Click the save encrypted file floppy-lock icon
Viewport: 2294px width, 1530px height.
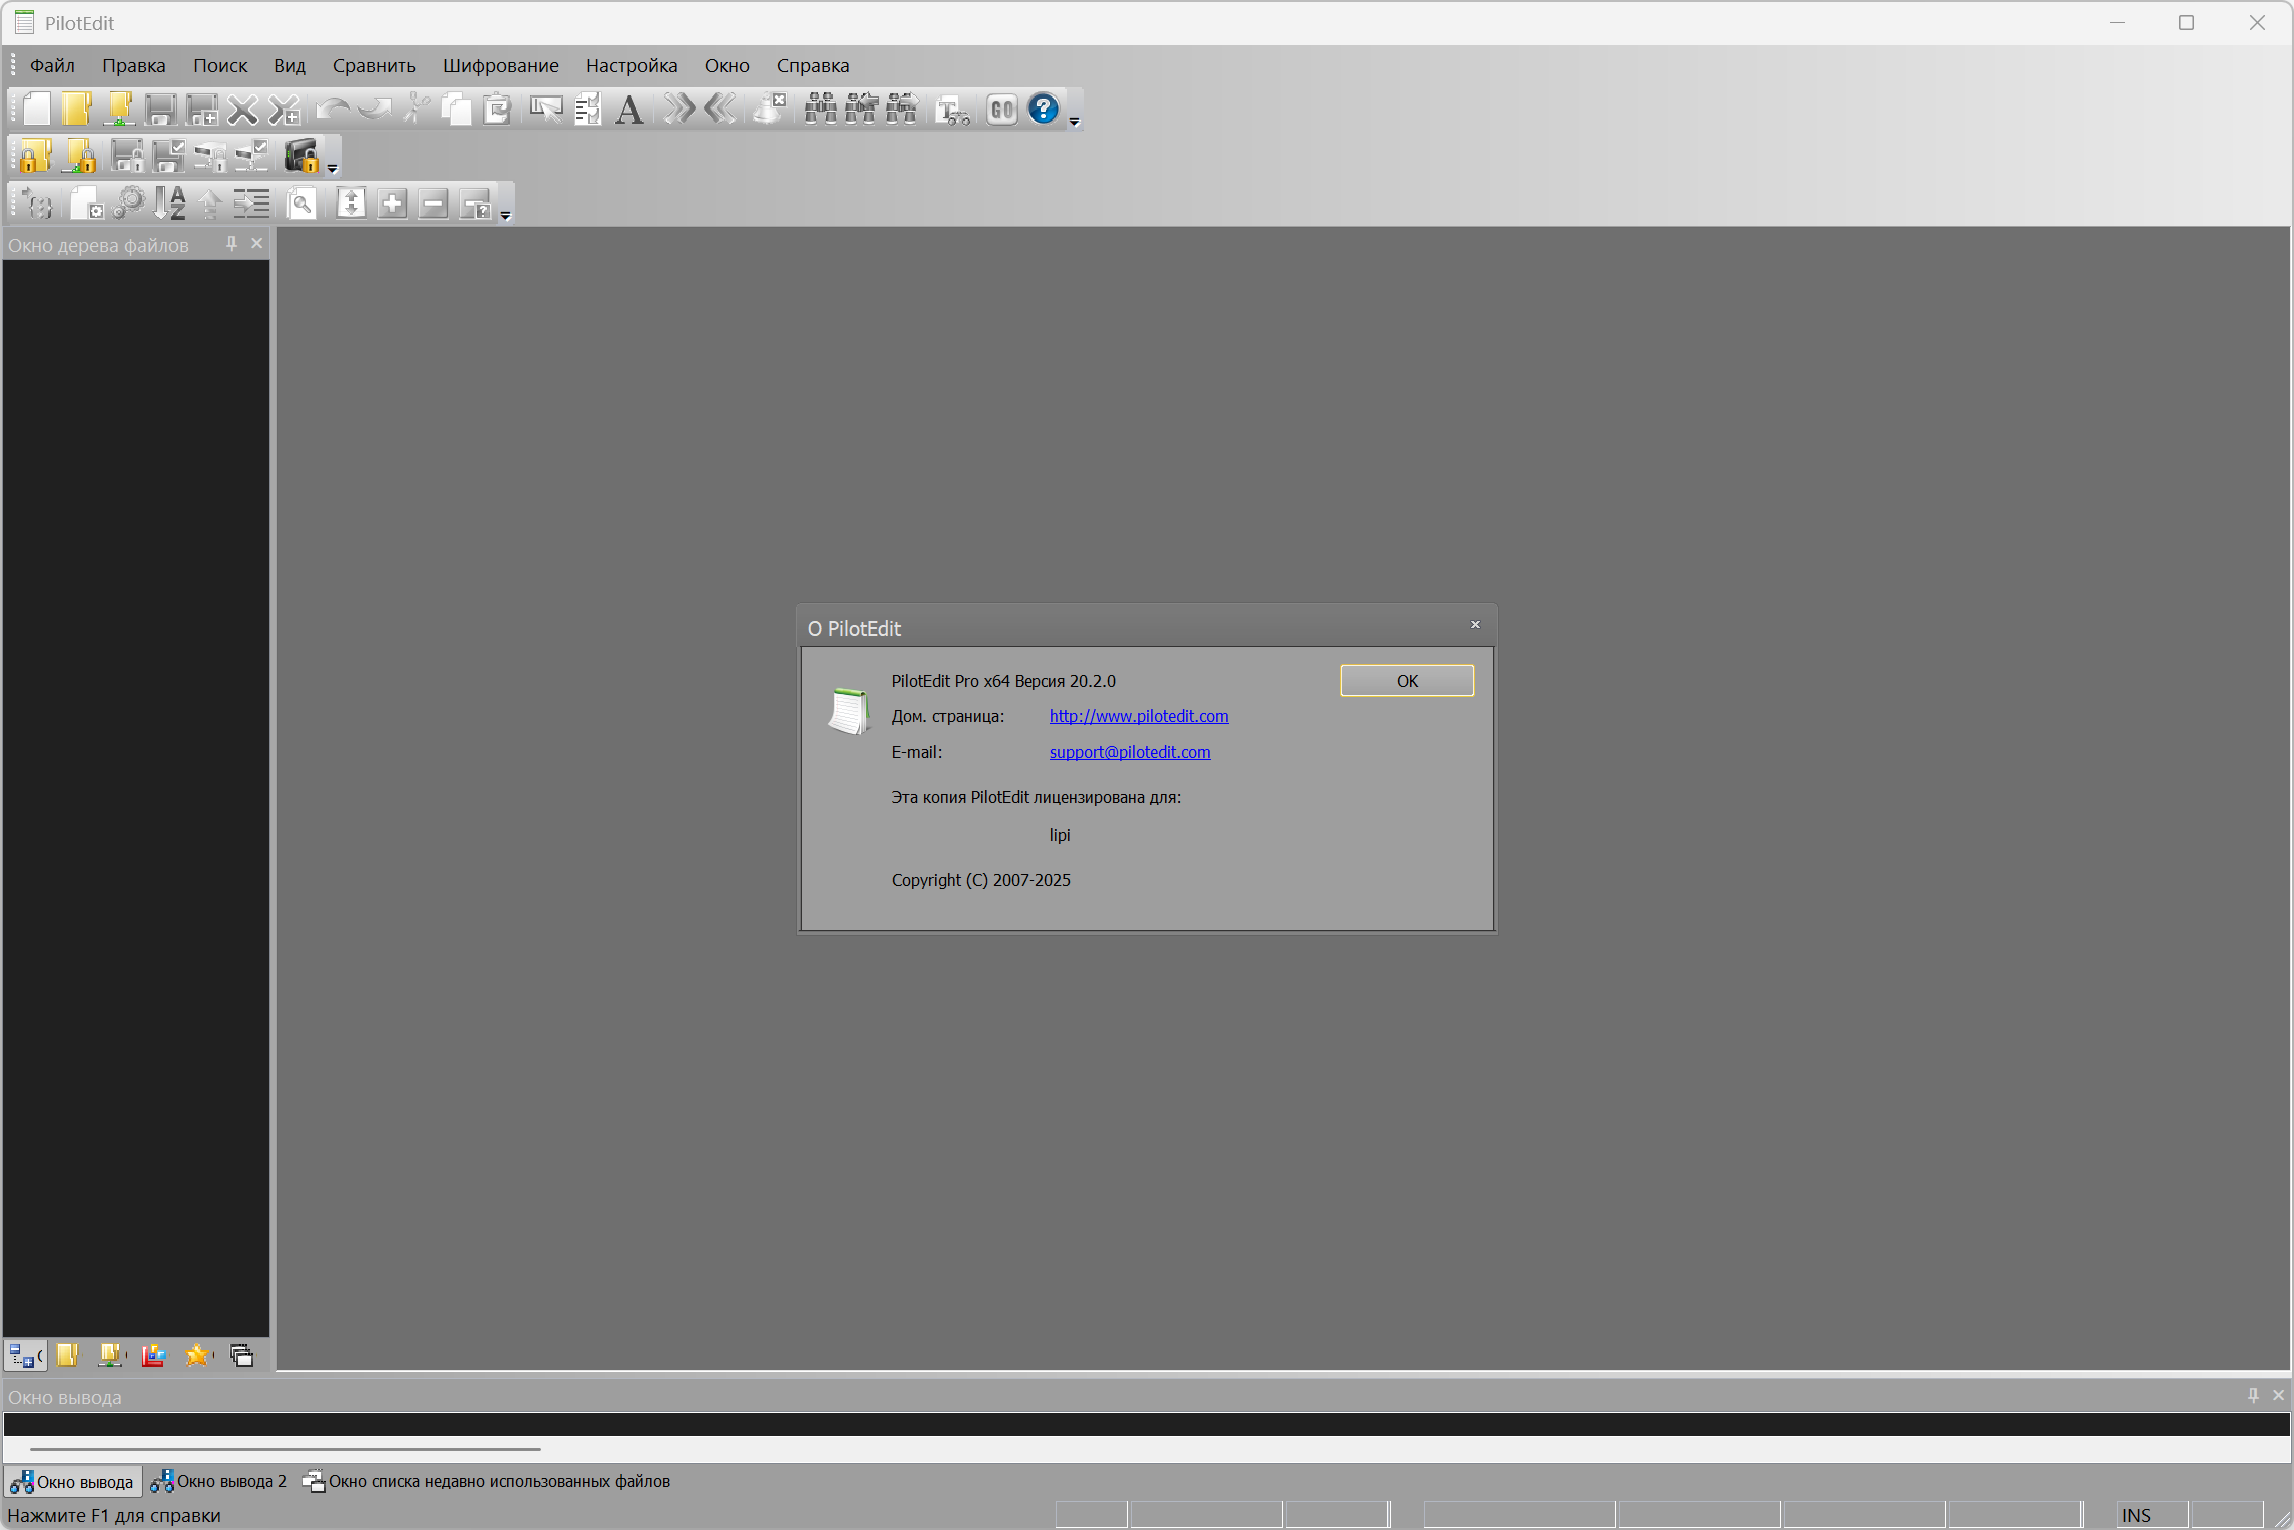coord(127,156)
